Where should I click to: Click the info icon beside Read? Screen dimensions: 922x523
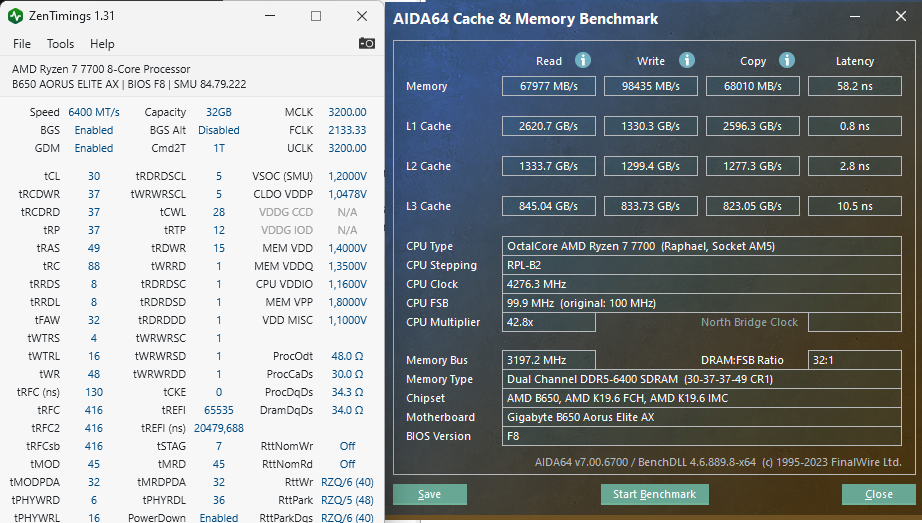(x=583, y=61)
